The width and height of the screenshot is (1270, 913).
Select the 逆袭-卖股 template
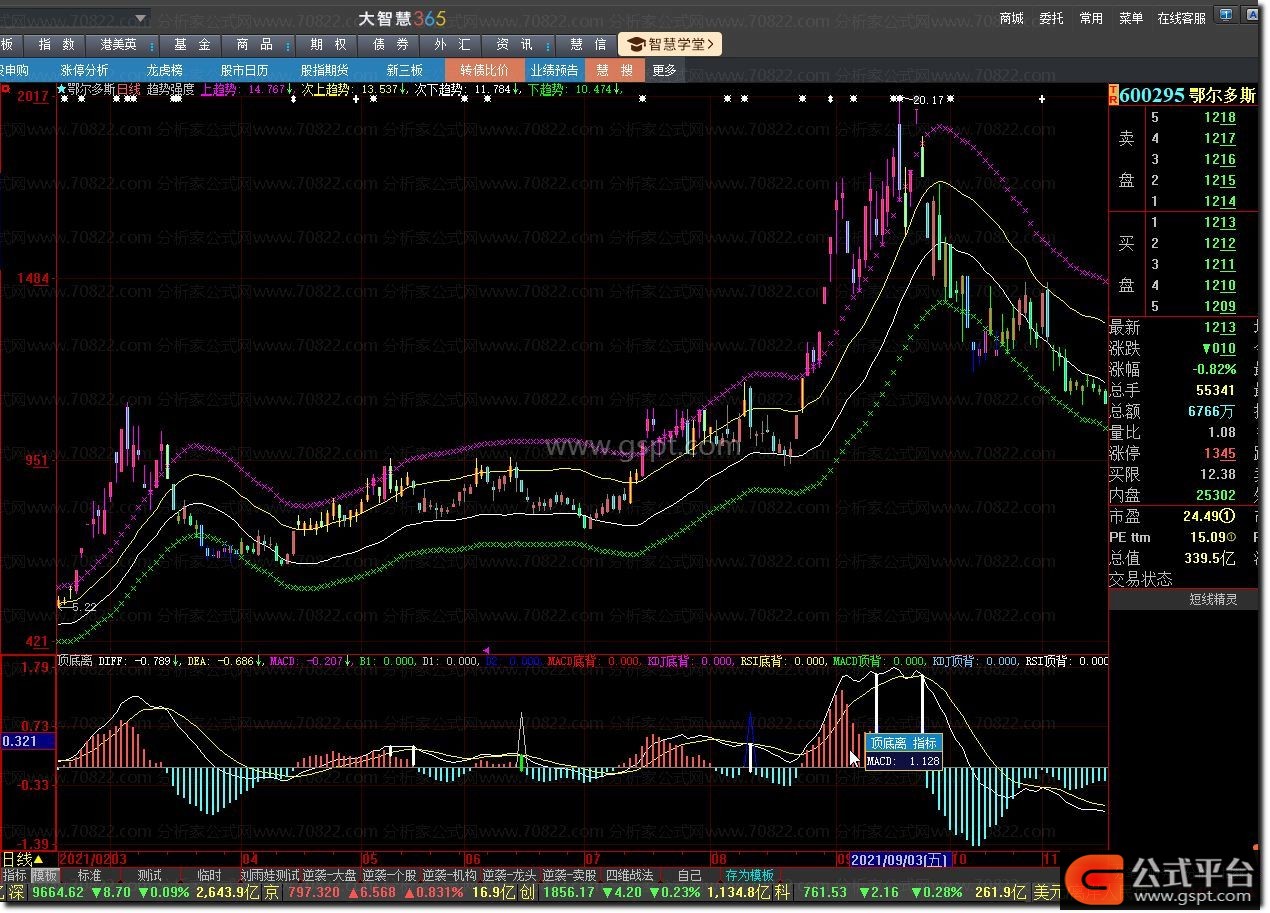[x=569, y=875]
